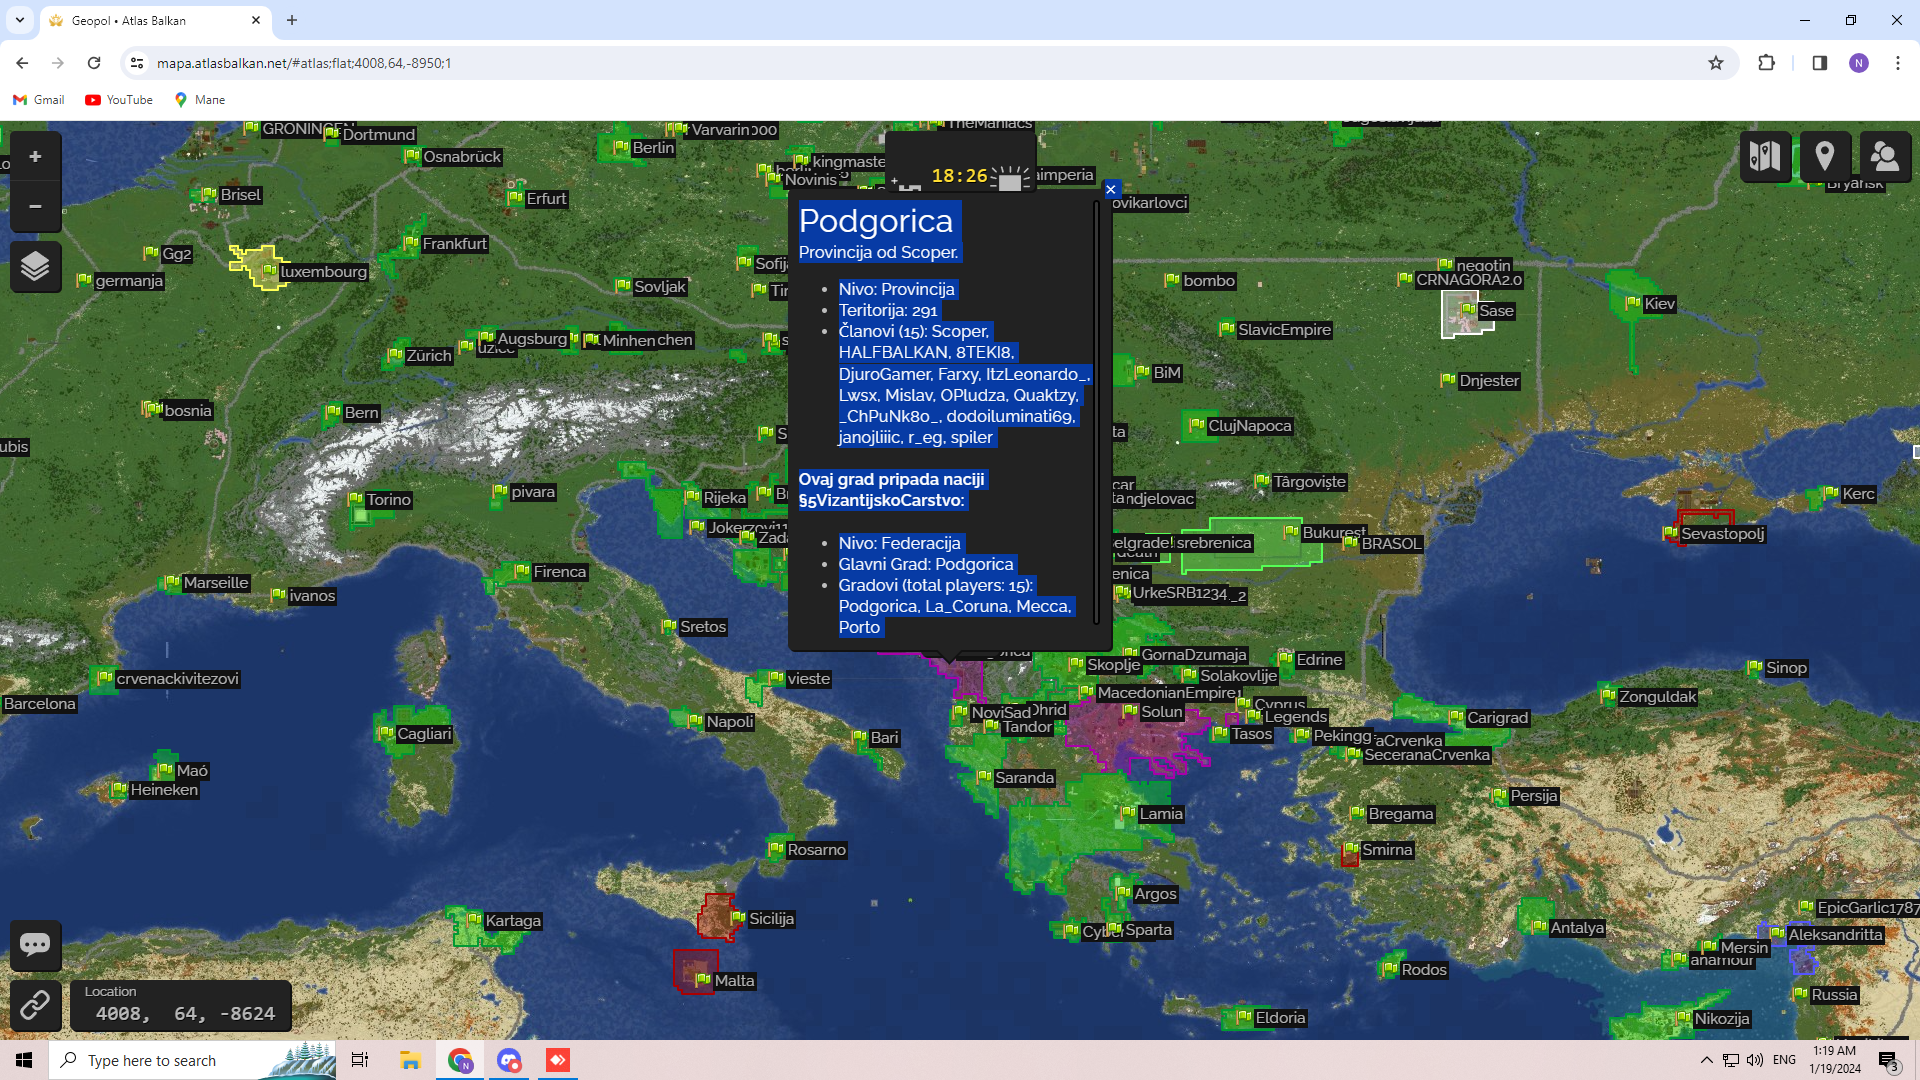1920x1080 pixels.
Task: Close the Podgorica popup
Action: pyautogui.click(x=1110, y=190)
